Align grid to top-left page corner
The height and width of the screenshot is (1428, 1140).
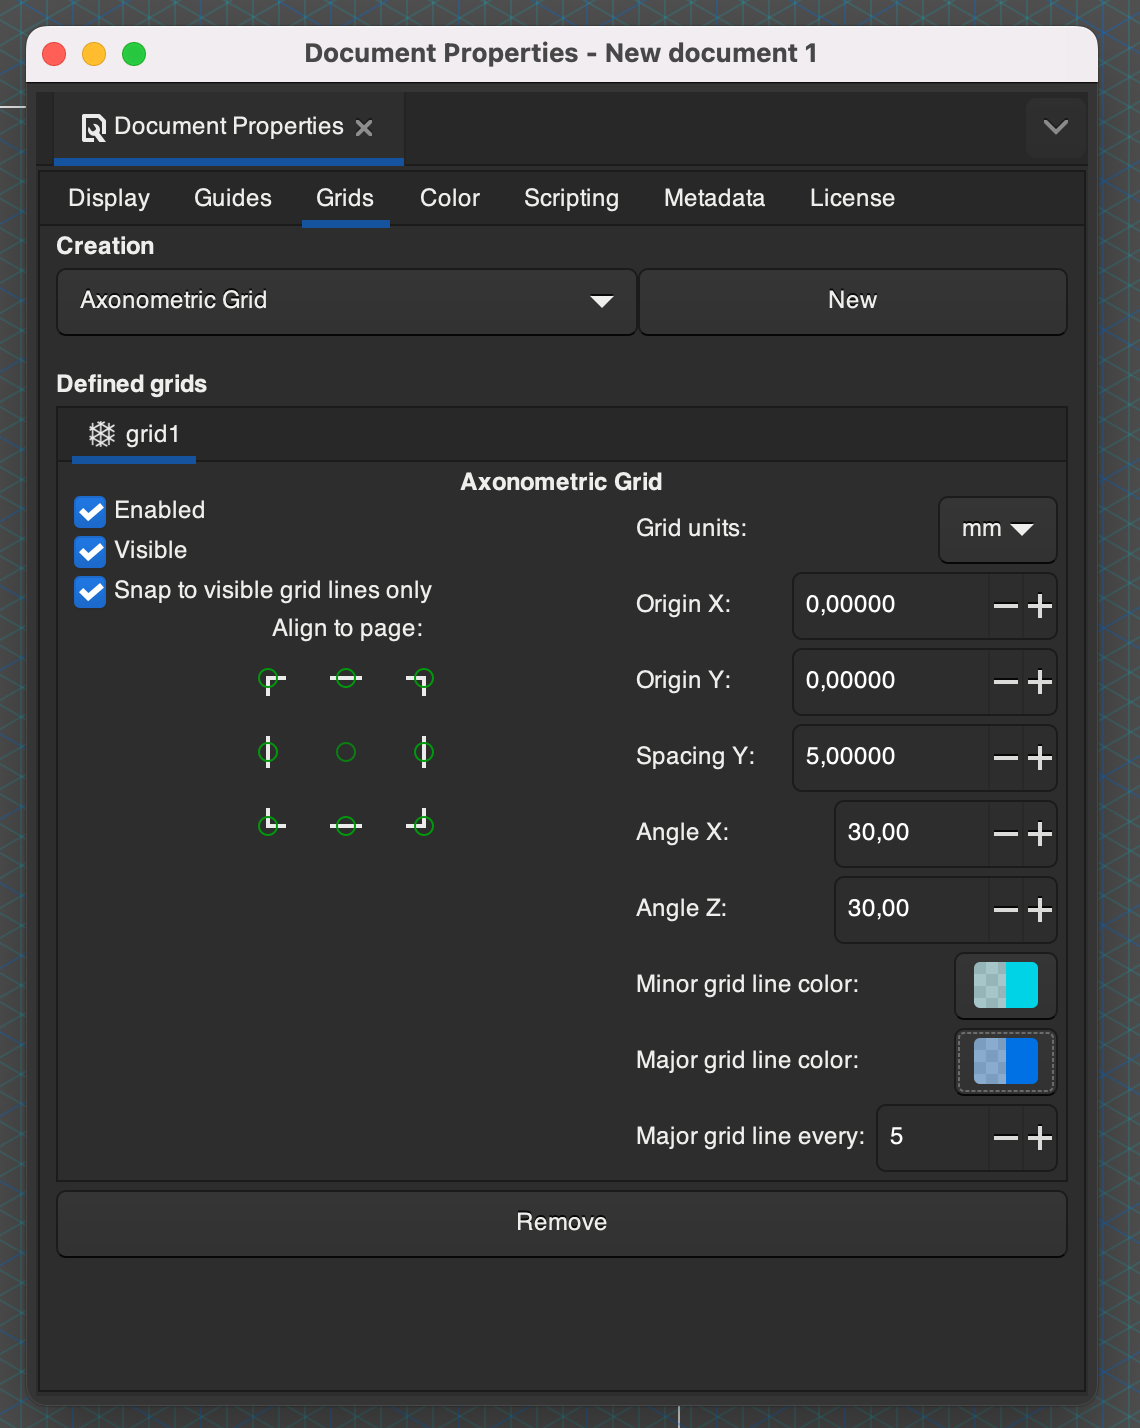click(x=271, y=680)
